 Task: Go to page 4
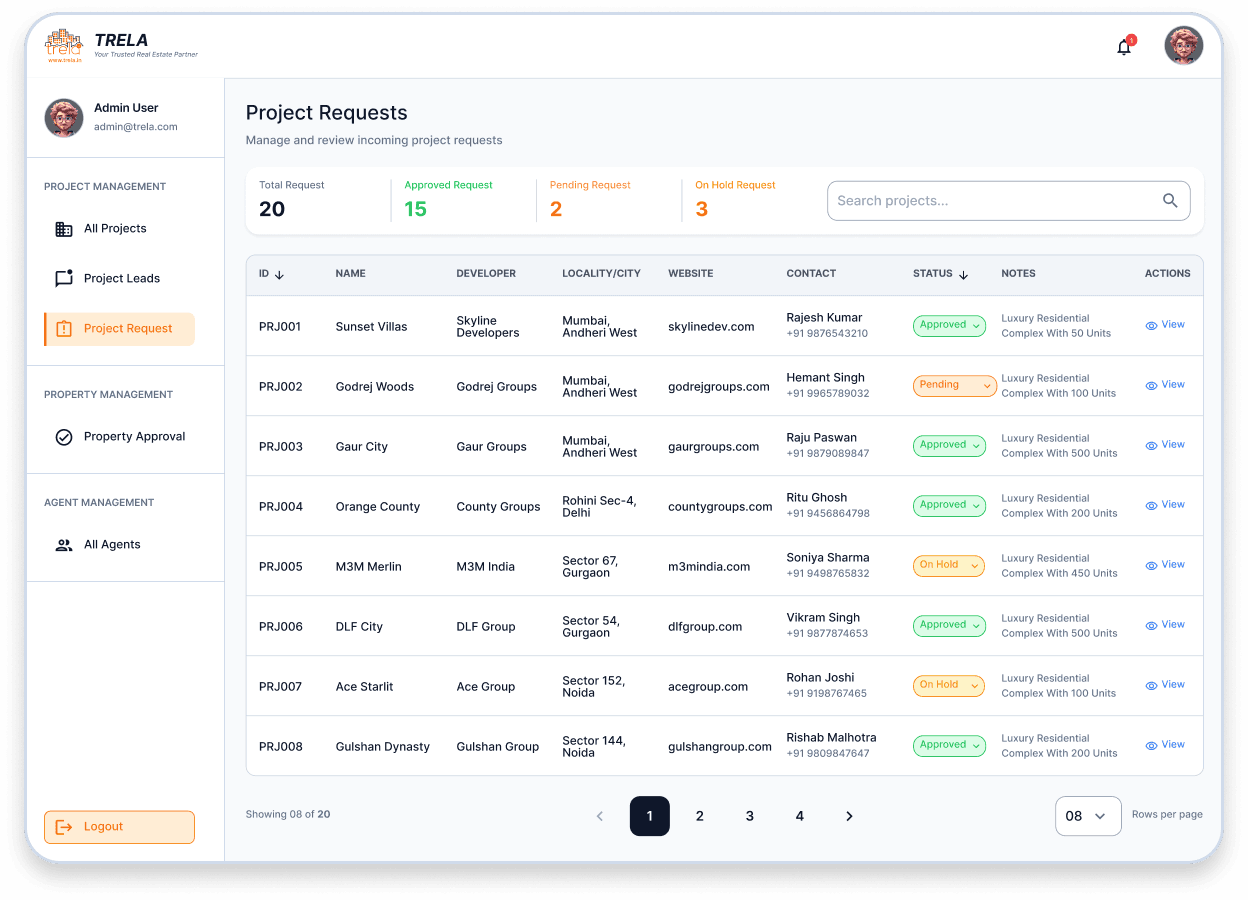(x=800, y=816)
